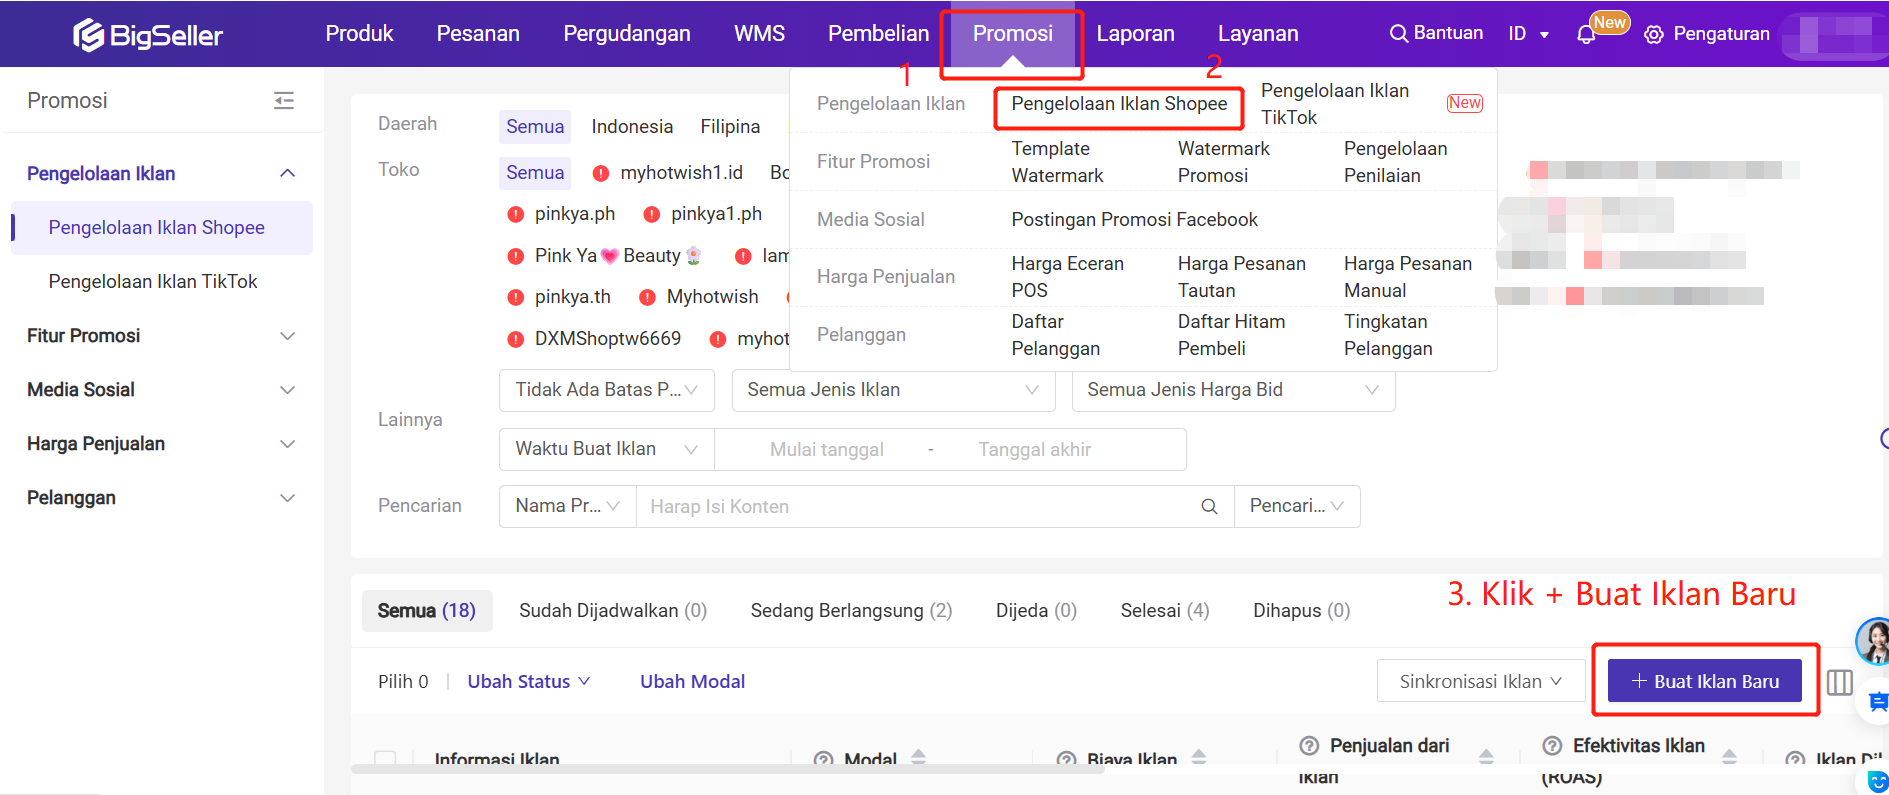Image resolution: width=1889 pixels, height=795 pixels.
Task: Open Sinkronisasi Iklan dropdown
Action: tap(1480, 681)
